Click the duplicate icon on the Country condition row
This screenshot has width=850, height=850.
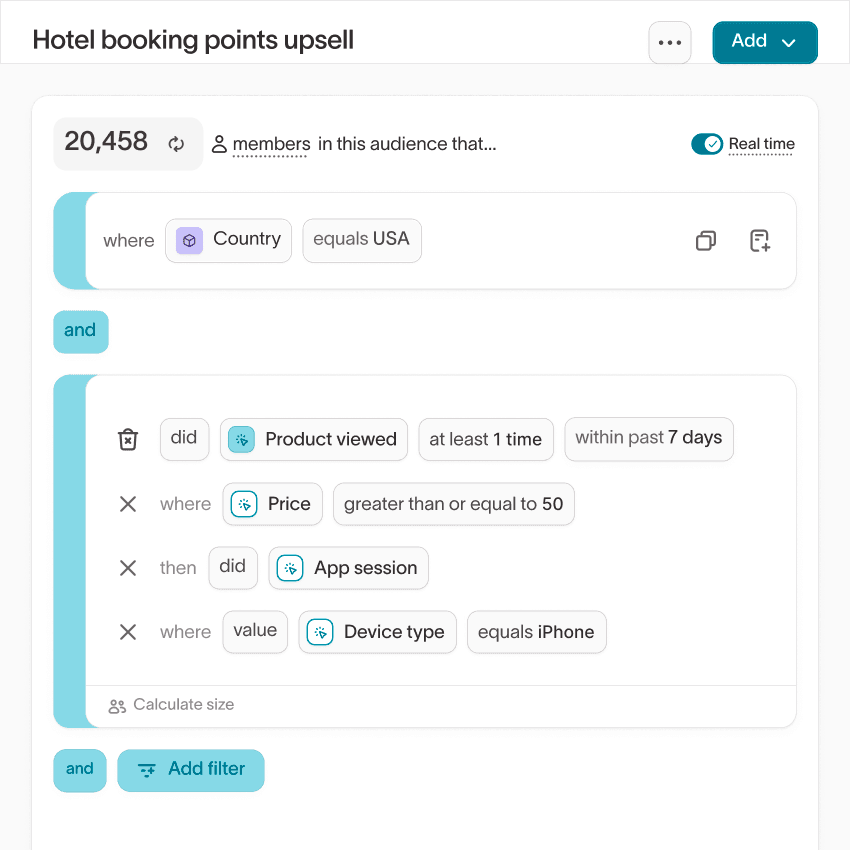click(705, 240)
